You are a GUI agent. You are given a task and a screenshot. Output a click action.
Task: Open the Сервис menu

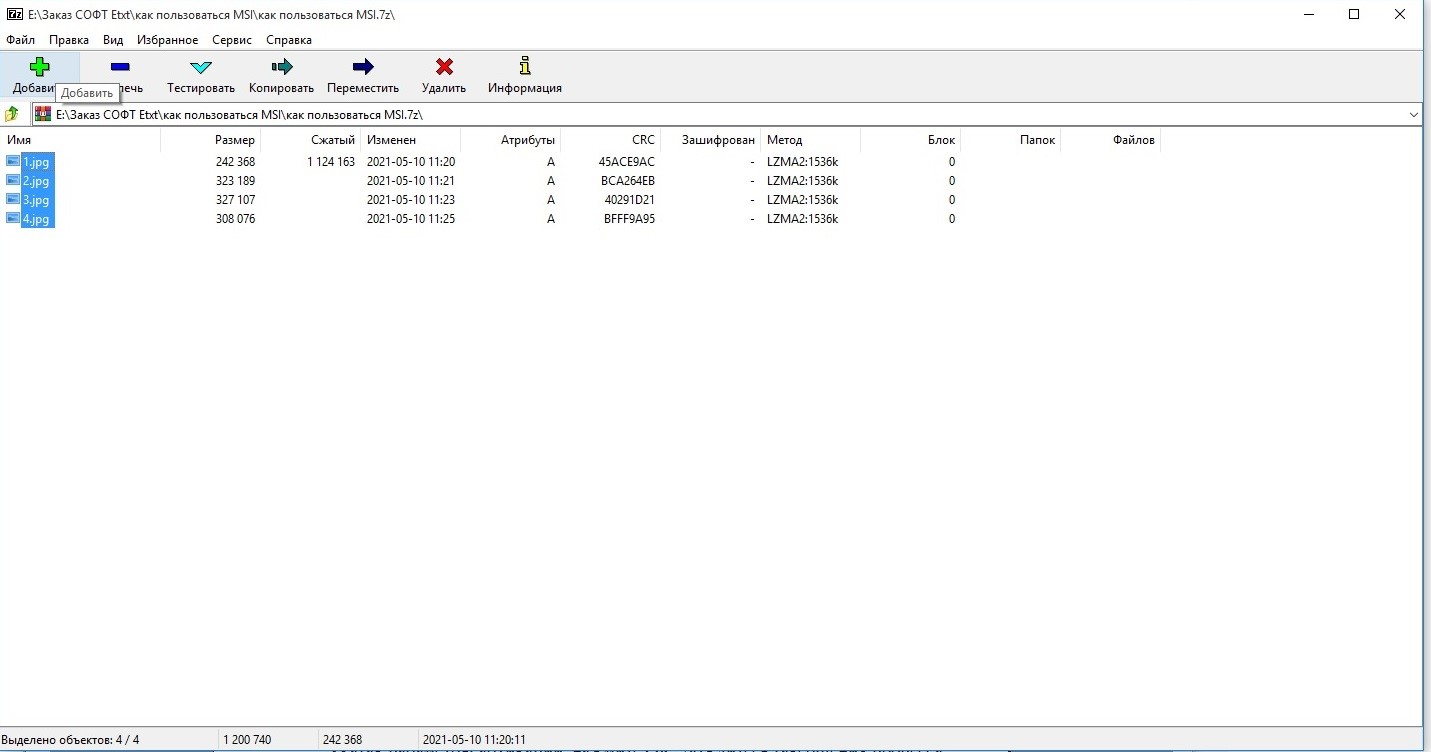[232, 40]
